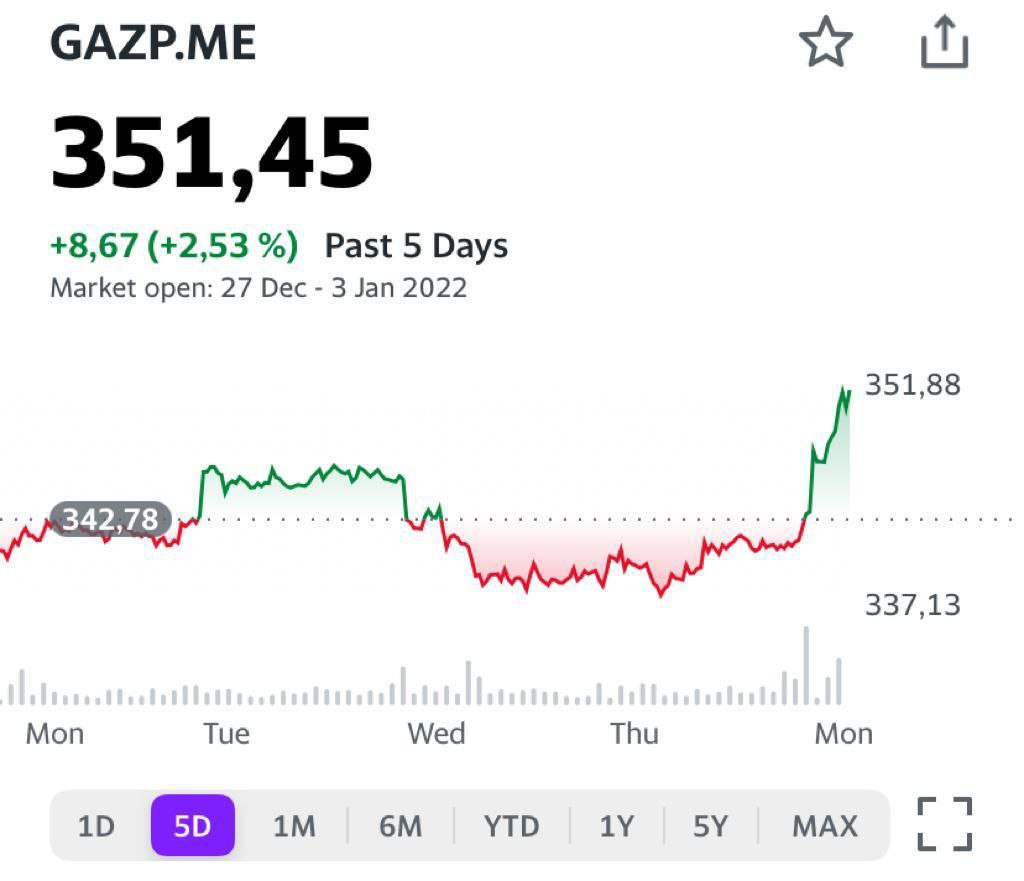Open the share icon
This screenshot has height=881, width=1024.
tap(944, 45)
